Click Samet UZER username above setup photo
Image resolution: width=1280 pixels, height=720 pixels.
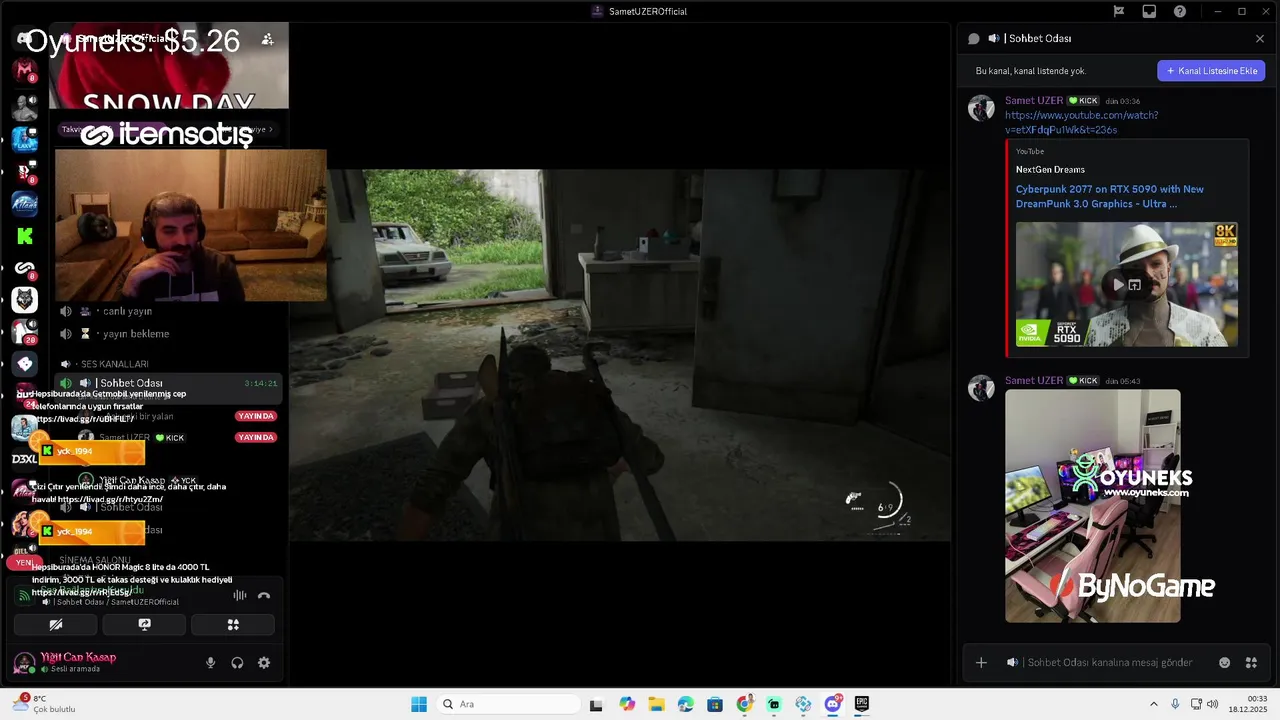pyautogui.click(x=1034, y=381)
